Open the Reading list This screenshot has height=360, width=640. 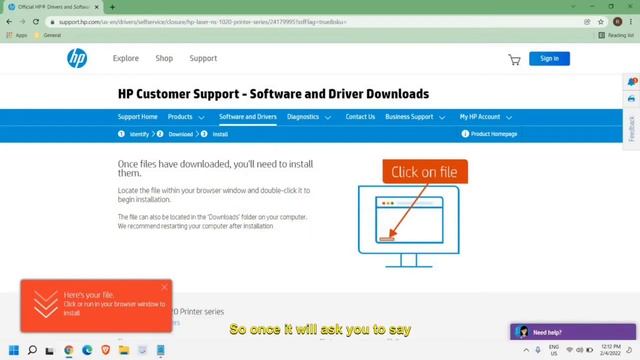(x=616, y=36)
